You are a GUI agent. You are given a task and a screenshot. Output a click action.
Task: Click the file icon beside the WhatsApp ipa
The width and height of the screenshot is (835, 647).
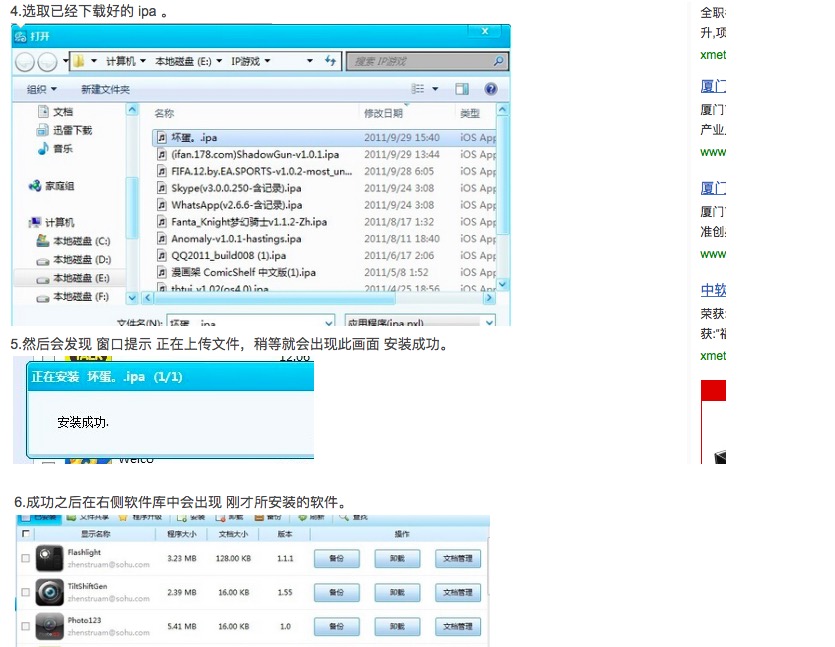(x=162, y=205)
